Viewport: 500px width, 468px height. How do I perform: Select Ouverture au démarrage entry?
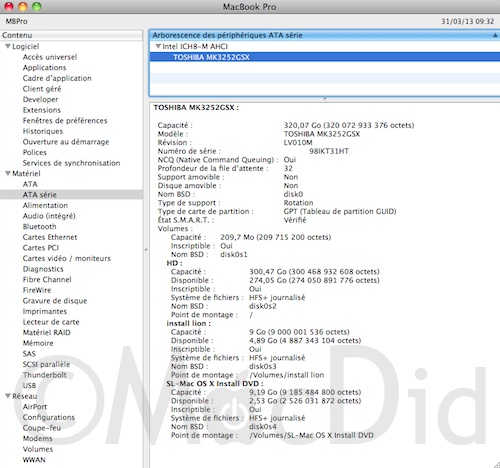click(66, 142)
